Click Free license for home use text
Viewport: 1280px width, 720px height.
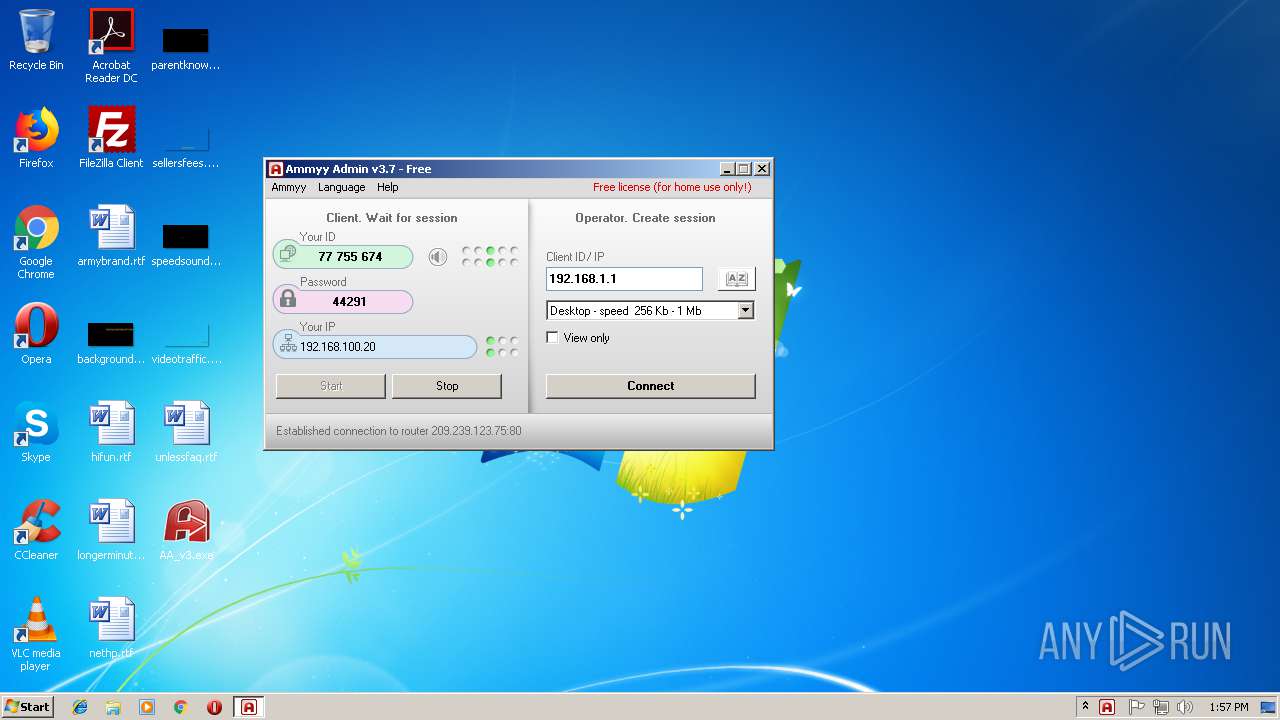[x=672, y=187]
